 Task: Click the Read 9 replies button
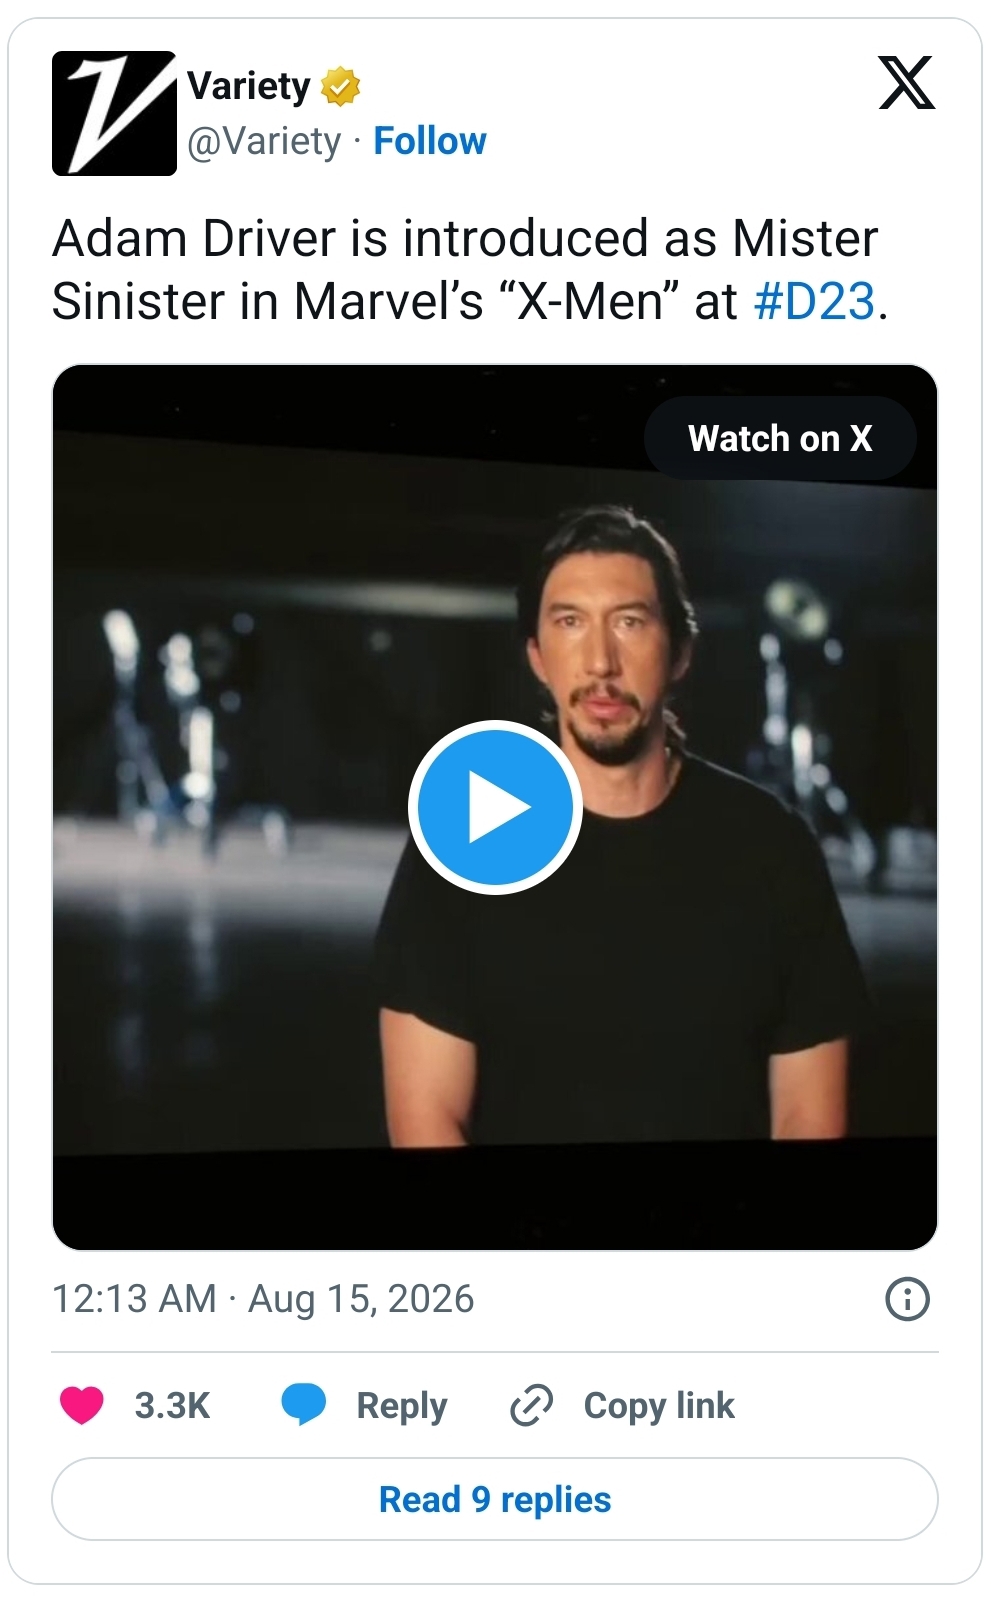495,1499
